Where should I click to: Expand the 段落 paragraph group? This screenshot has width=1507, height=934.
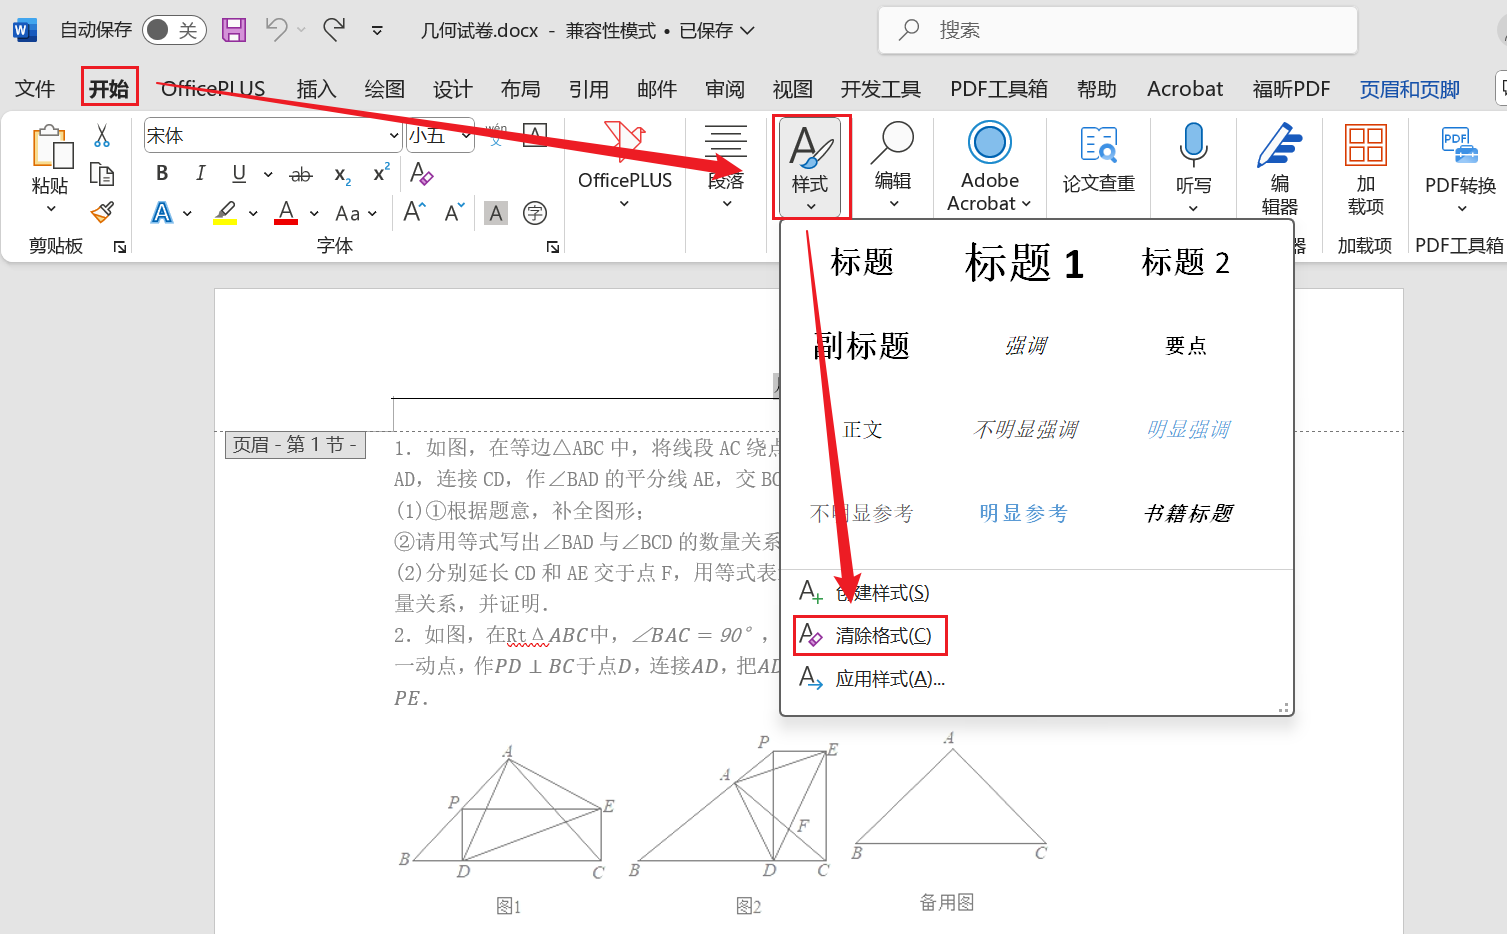click(x=726, y=166)
